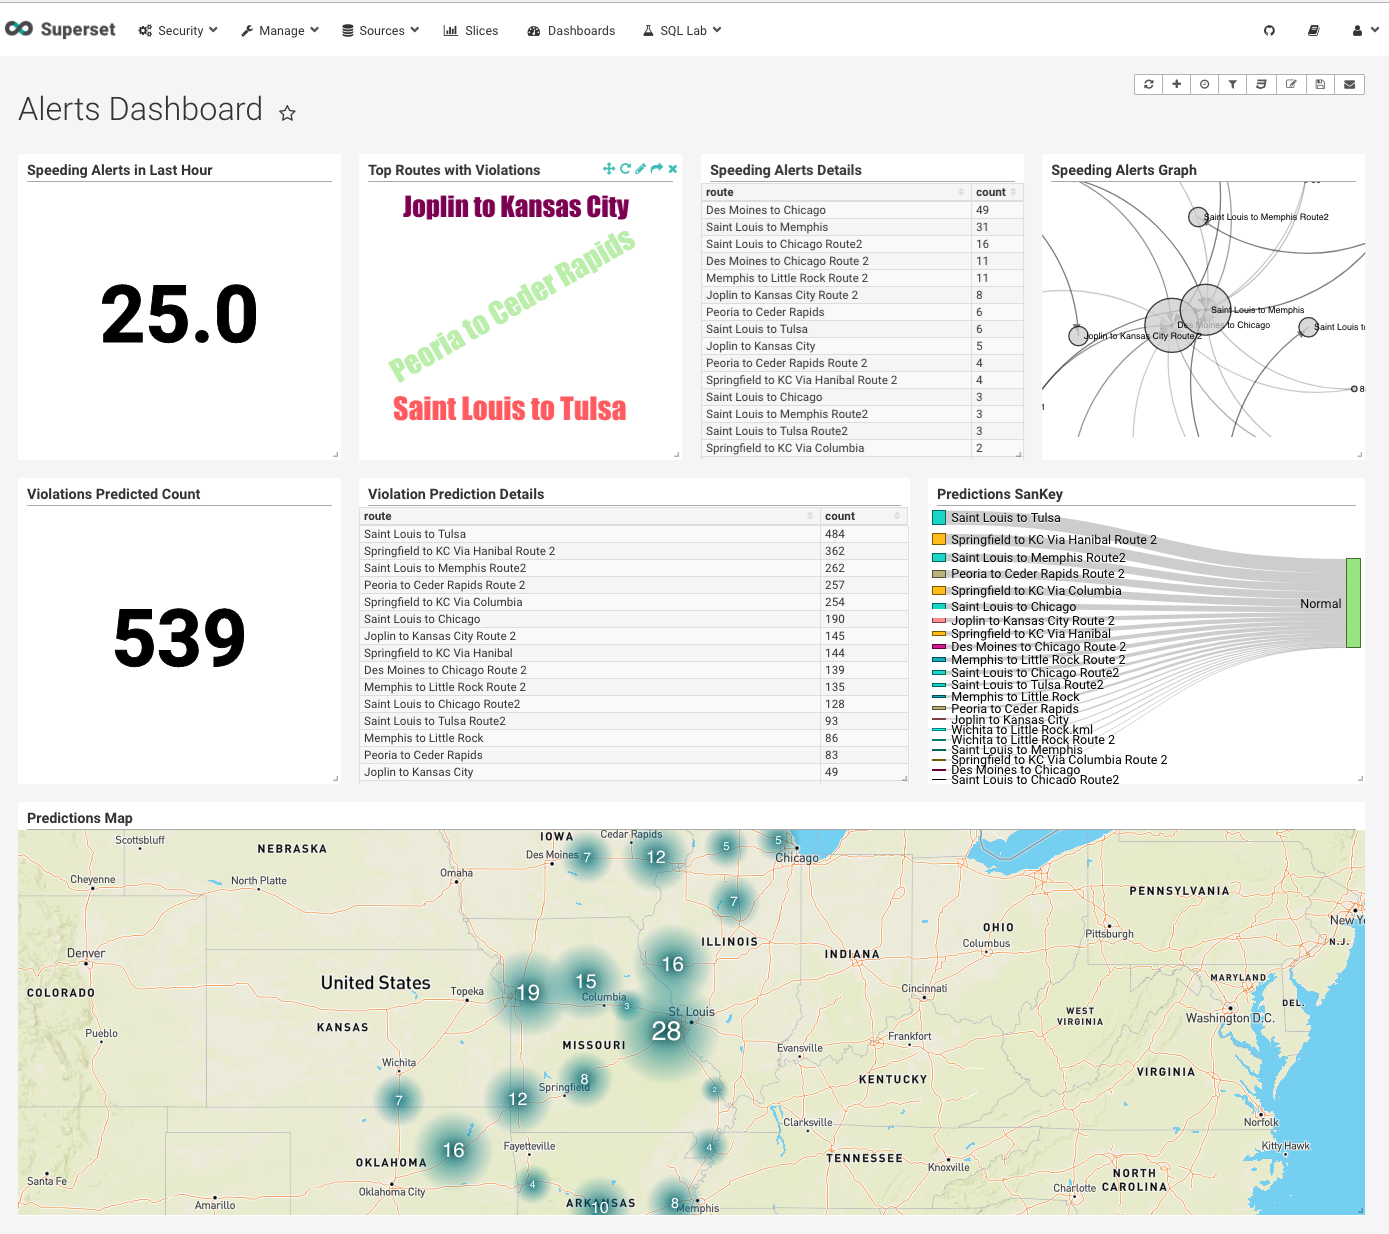The width and height of the screenshot is (1389, 1234).
Task: Expand the Security dropdown menu
Action: point(178,31)
